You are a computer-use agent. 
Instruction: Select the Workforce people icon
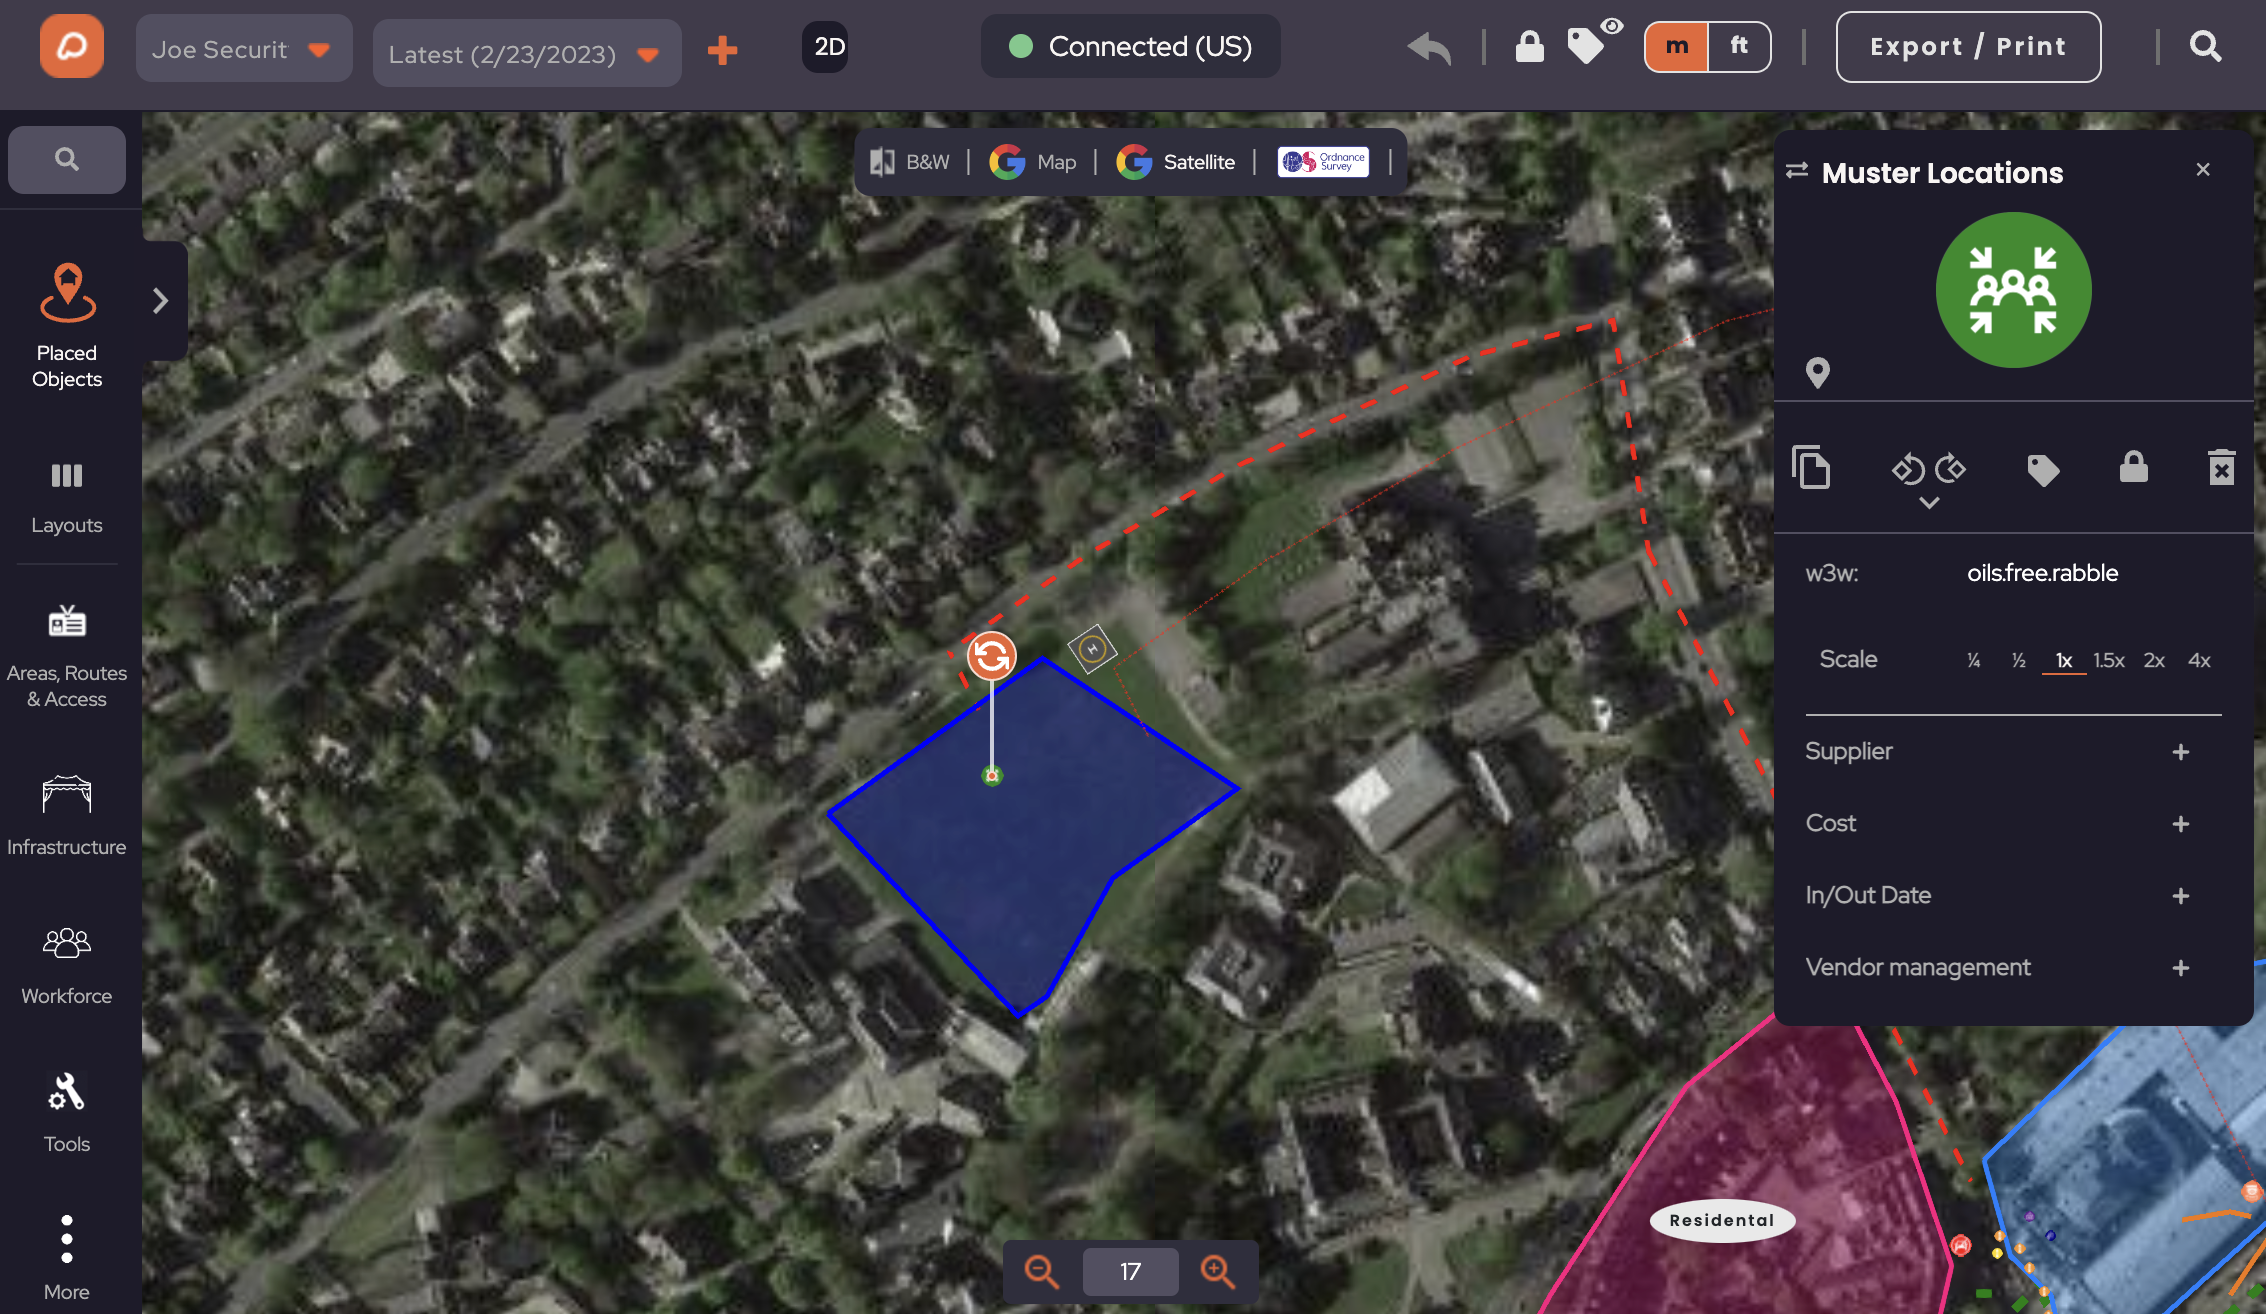(x=67, y=943)
